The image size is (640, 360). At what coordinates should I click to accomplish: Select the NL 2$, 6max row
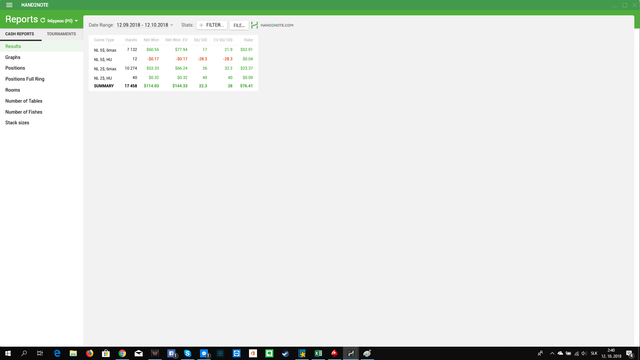pyautogui.click(x=173, y=69)
